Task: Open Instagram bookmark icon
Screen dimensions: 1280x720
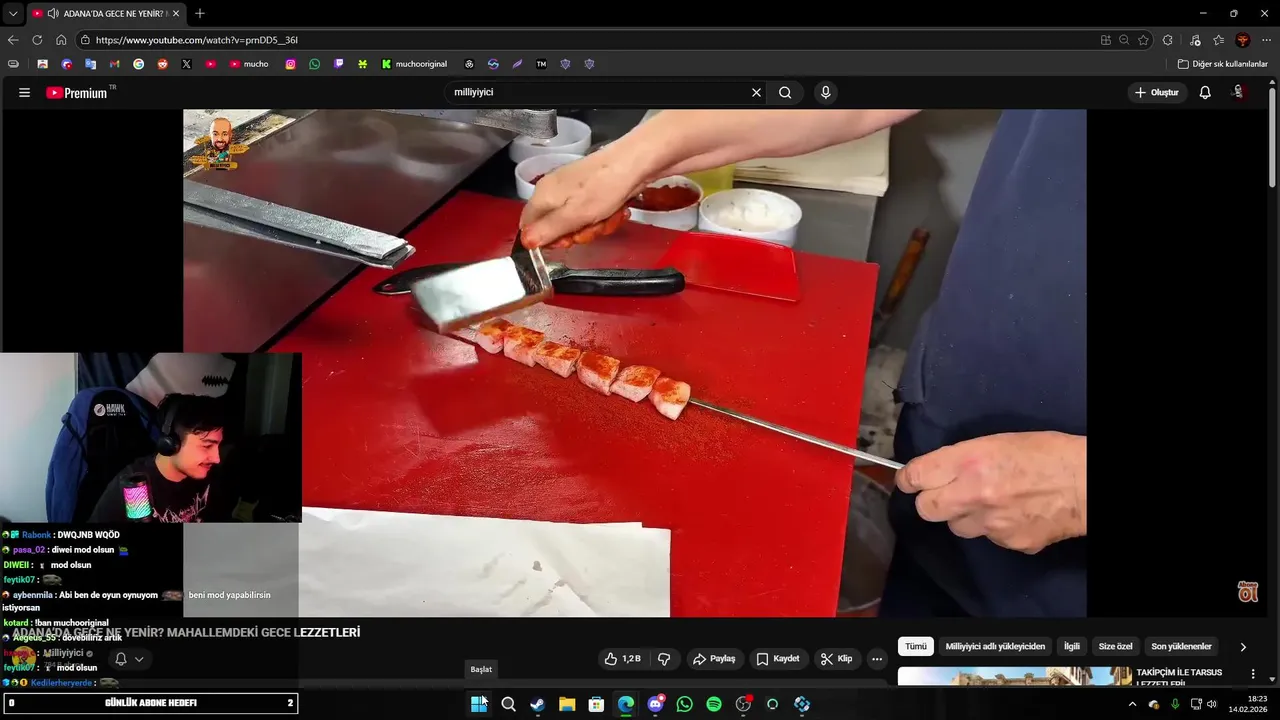Action: pyautogui.click(x=290, y=64)
